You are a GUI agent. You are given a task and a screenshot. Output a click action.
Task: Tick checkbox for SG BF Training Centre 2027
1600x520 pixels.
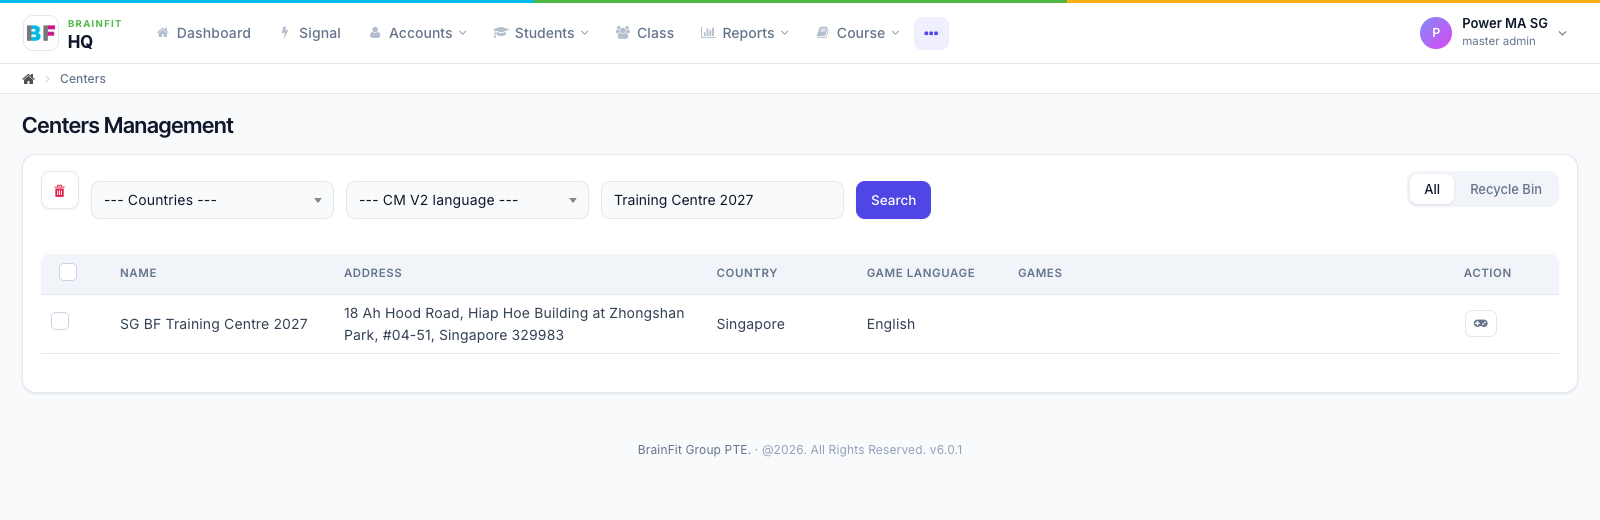point(60,321)
